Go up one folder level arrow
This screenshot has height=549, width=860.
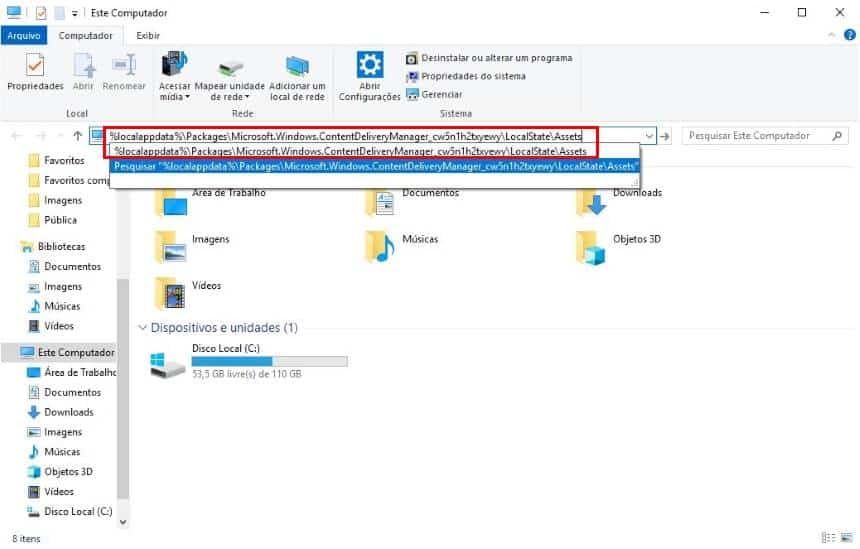(77, 135)
